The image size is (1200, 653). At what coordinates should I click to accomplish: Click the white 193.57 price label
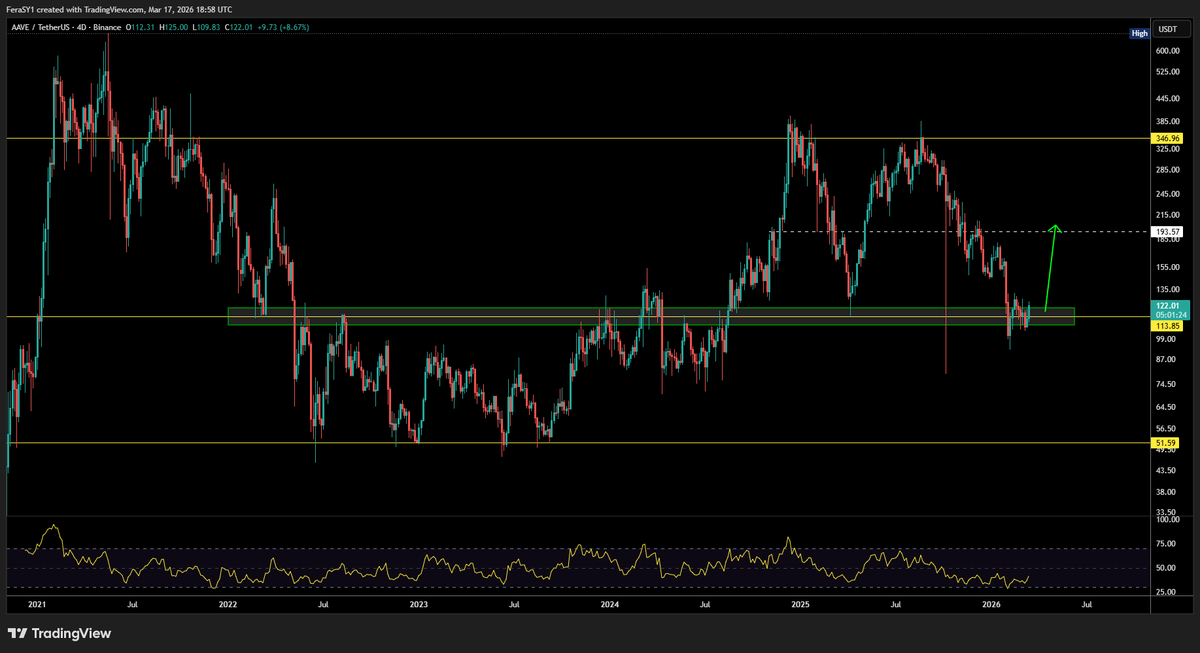(1166, 231)
